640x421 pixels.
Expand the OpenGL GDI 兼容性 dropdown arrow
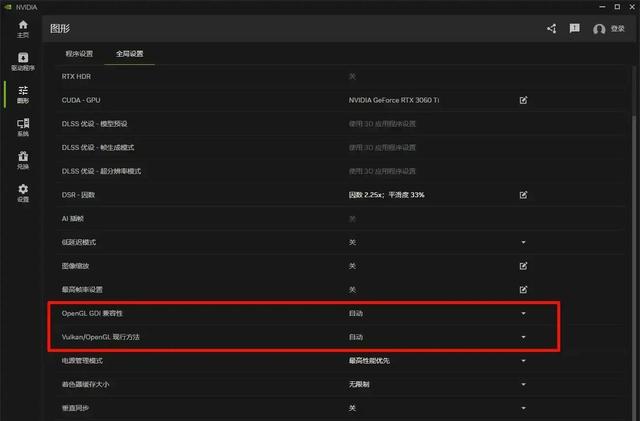(x=523, y=313)
